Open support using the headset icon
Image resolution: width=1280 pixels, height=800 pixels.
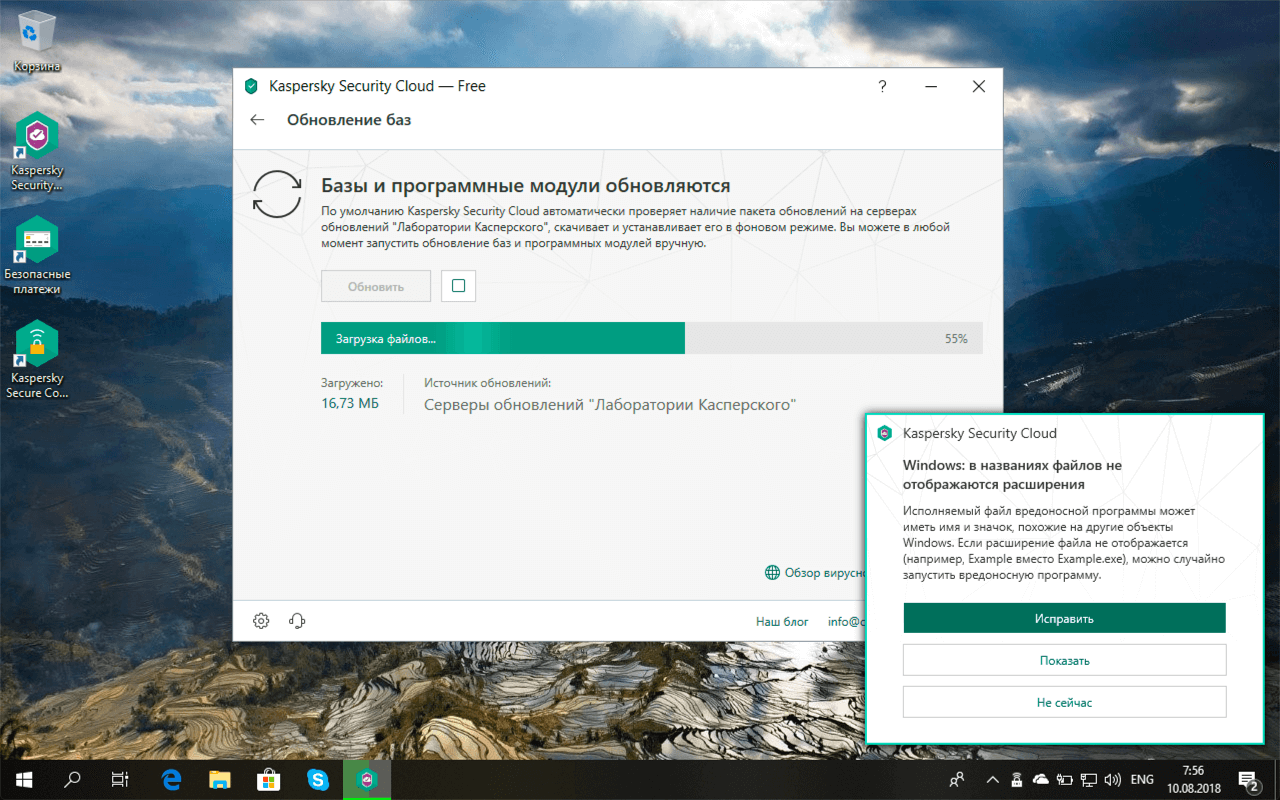pyautogui.click(x=295, y=620)
